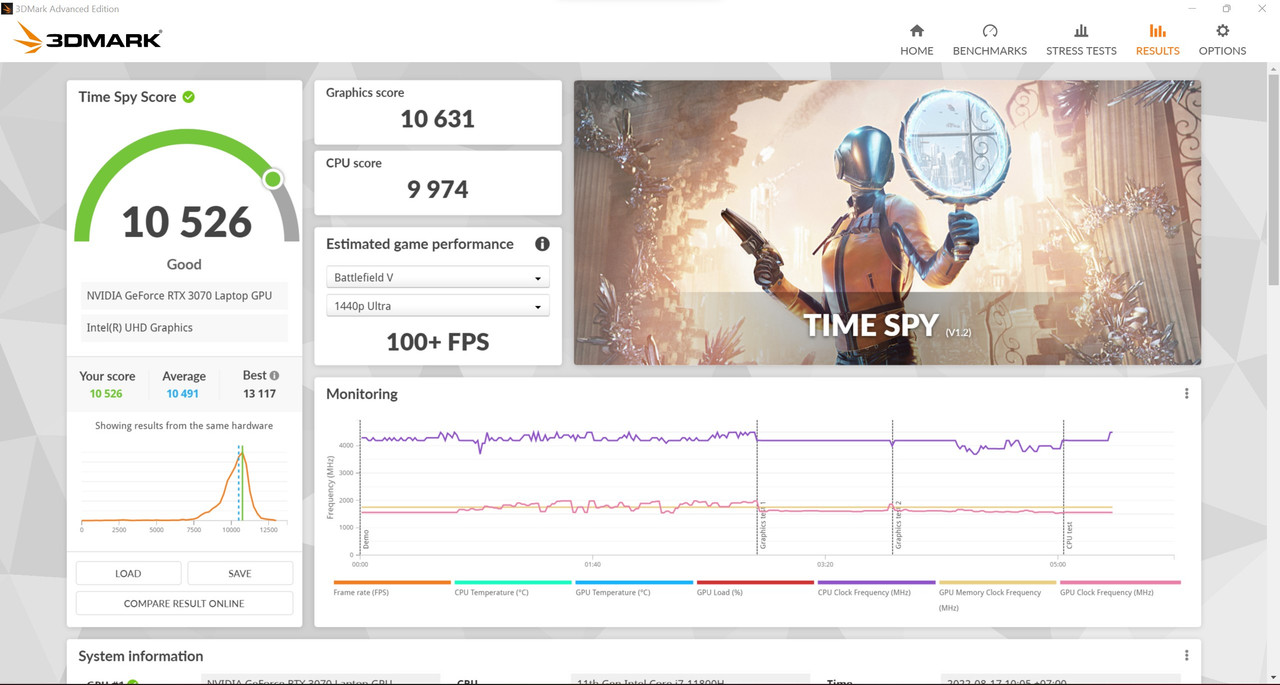The height and width of the screenshot is (685, 1280).
Task: Open the Estimated game performance info icon
Action: coord(542,244)
